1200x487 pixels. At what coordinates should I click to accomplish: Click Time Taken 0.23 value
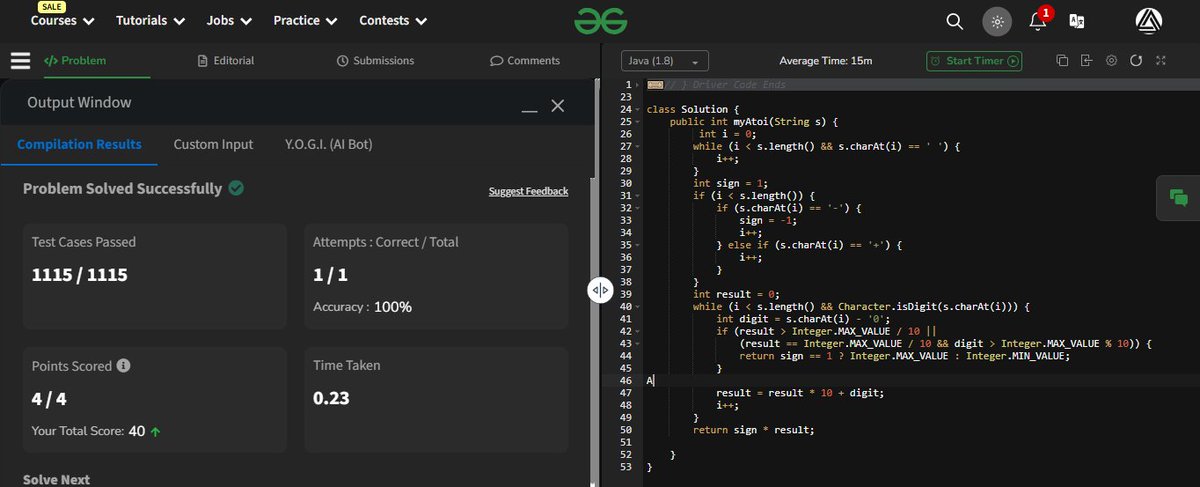point(331,398)
